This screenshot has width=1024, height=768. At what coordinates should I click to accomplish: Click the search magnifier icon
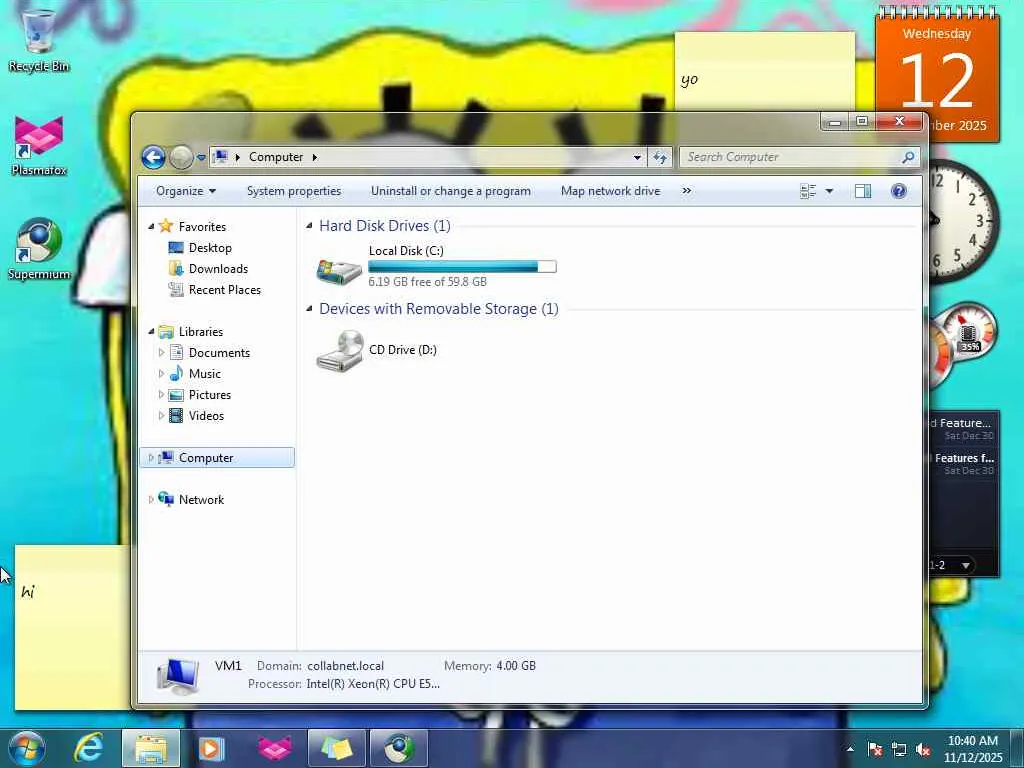coord(908,157)
